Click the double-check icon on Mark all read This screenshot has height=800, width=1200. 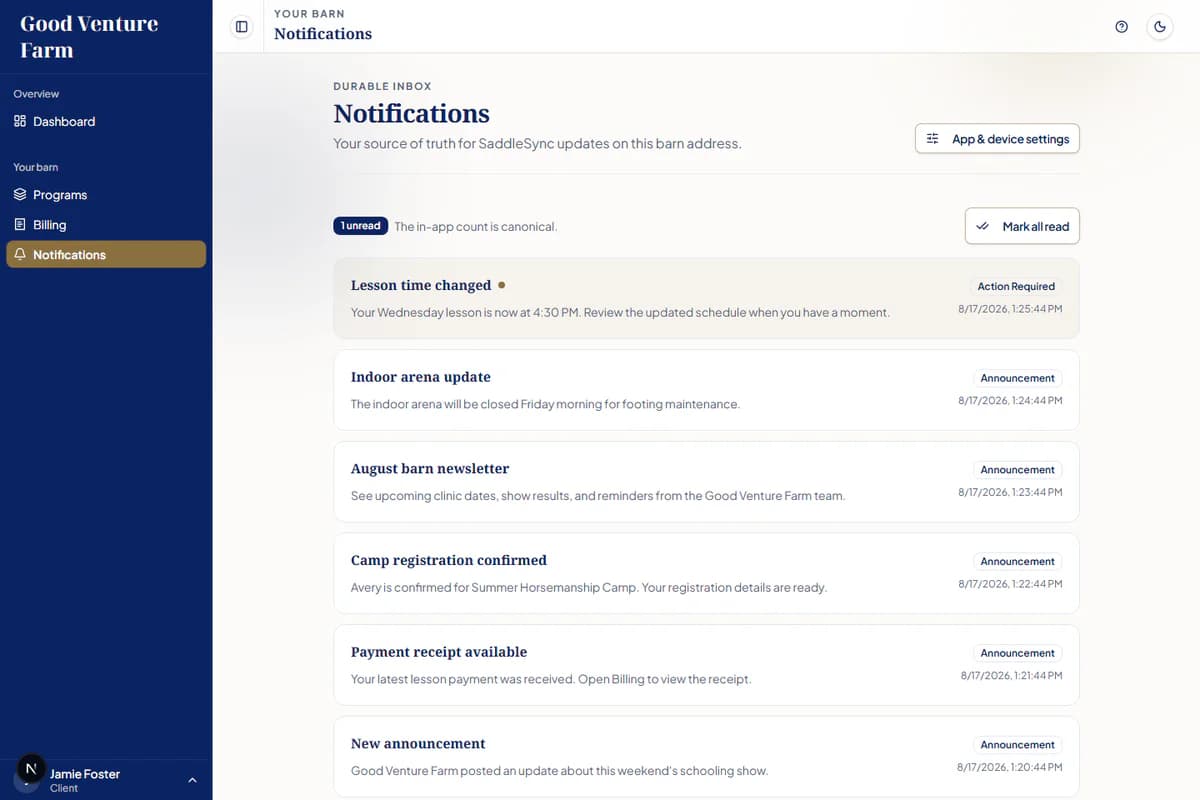tap(982, 226)
